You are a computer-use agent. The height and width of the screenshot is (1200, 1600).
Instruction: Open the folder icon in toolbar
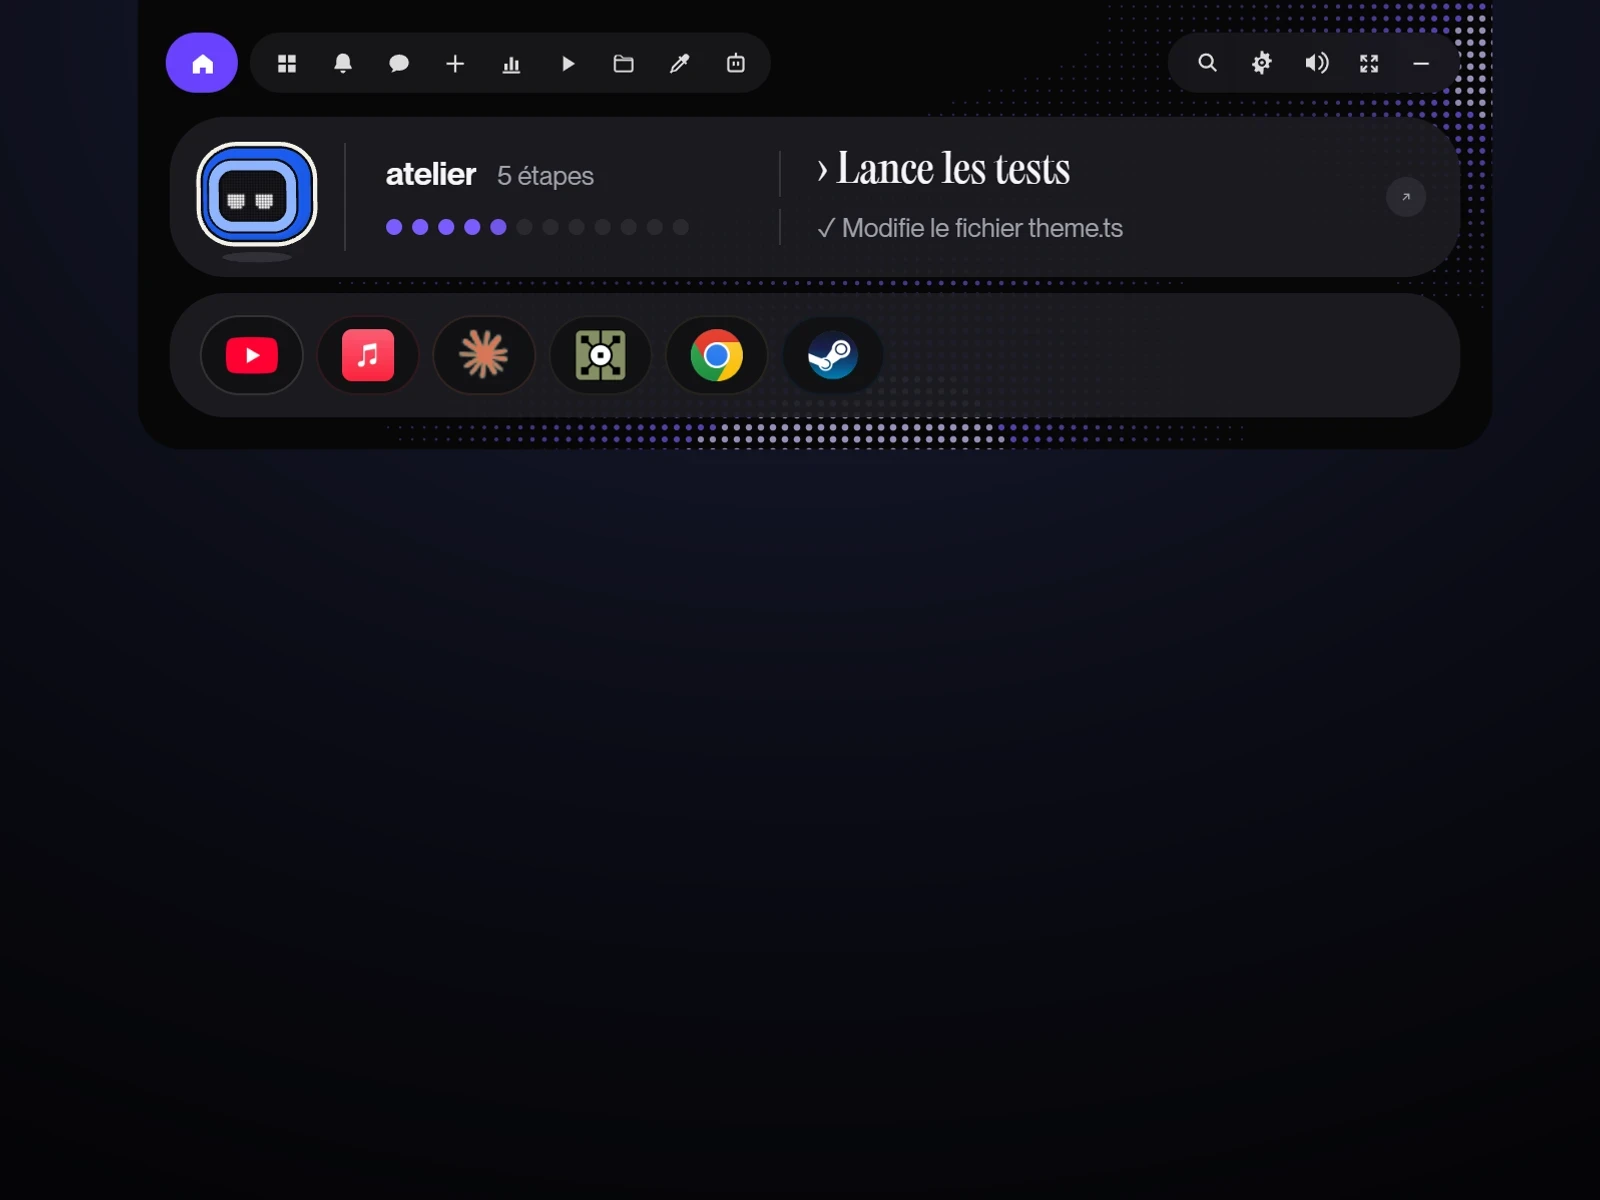tap(624, 63)
